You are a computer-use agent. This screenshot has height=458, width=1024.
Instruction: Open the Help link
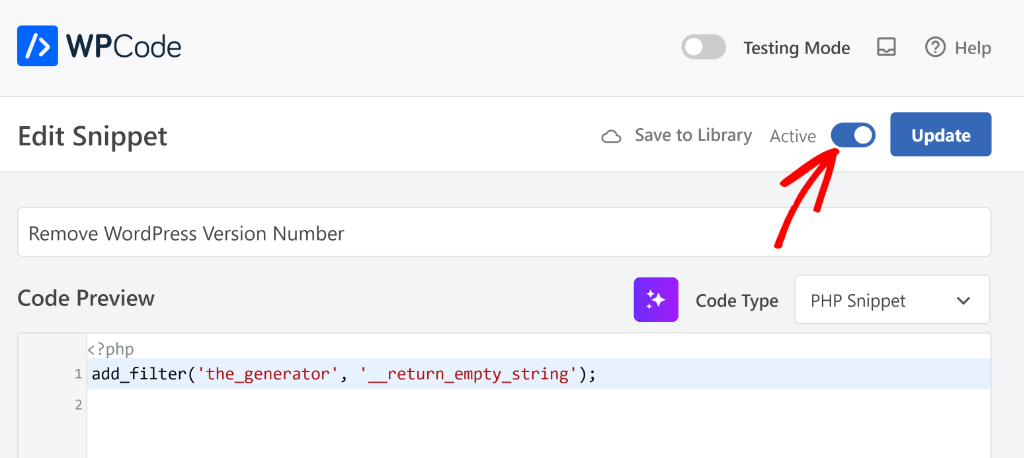click(x=958, y=48)
